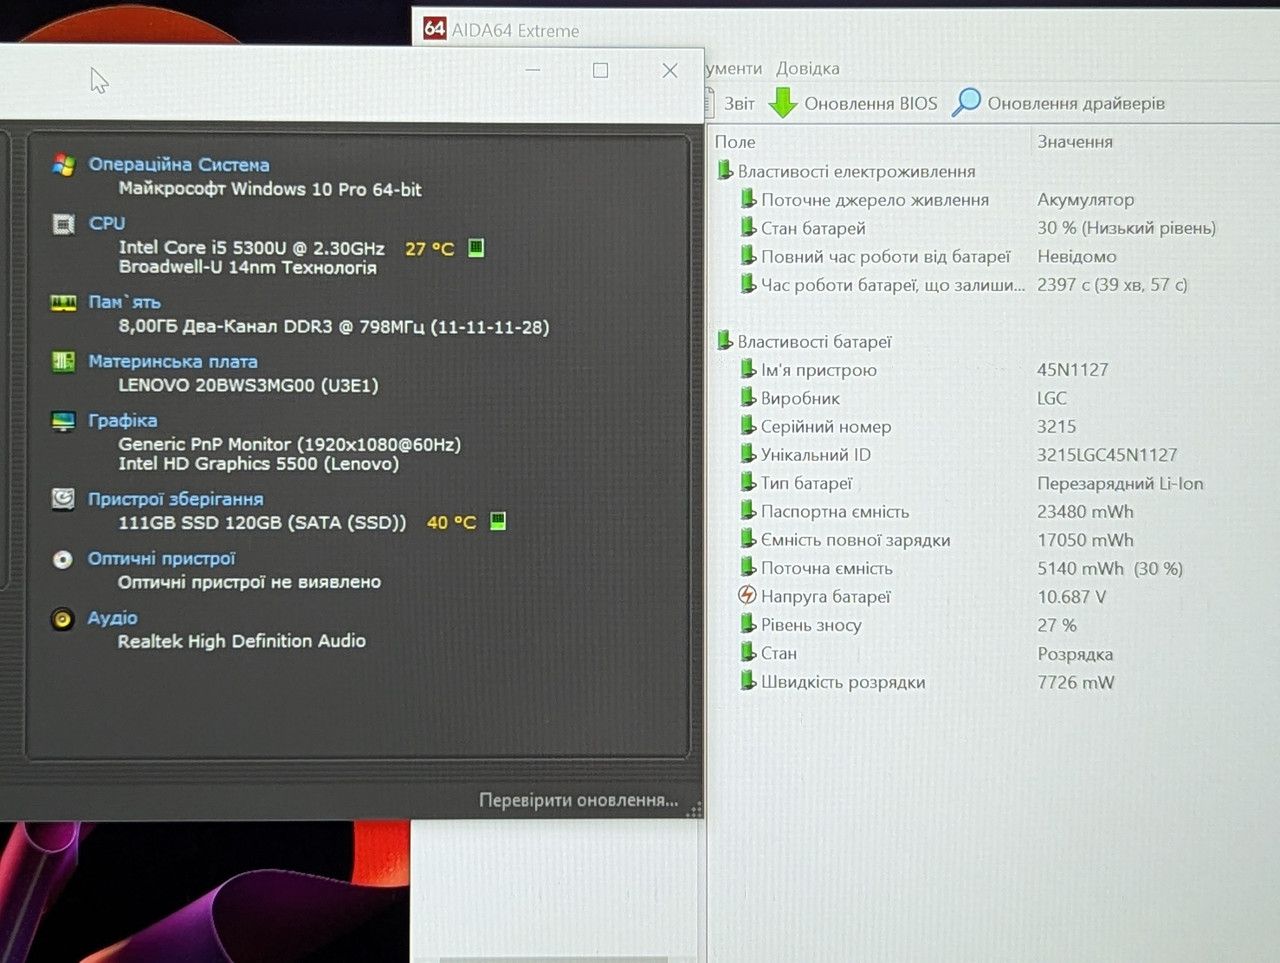Click the Поле column header

click(735, 142)
